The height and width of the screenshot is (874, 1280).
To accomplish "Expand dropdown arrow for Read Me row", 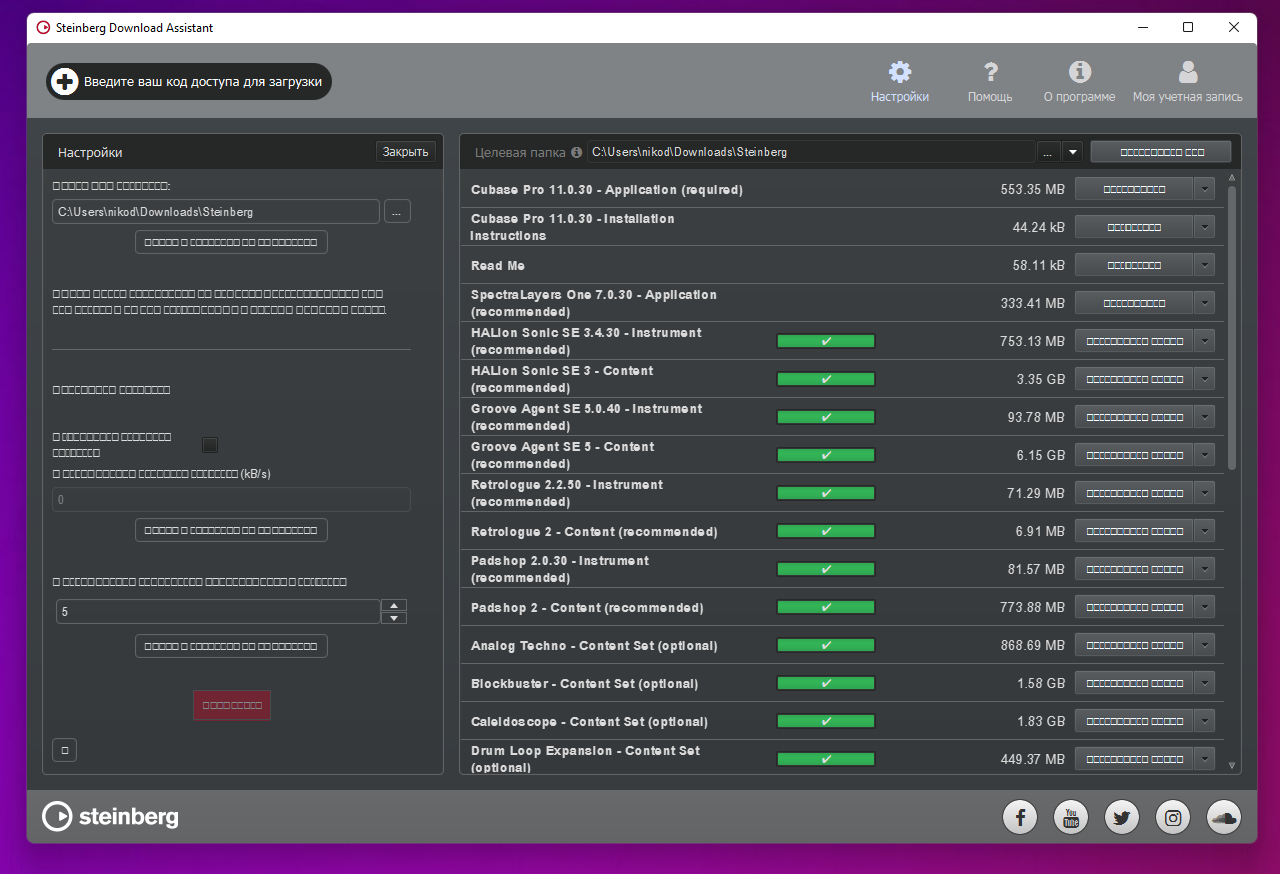I will click(1204, 265).
